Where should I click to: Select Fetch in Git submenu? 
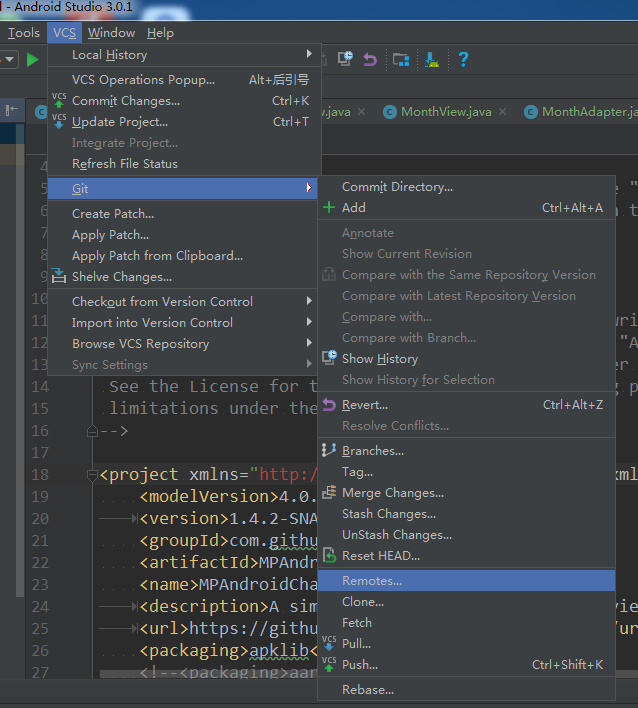(x=466, y=623)
